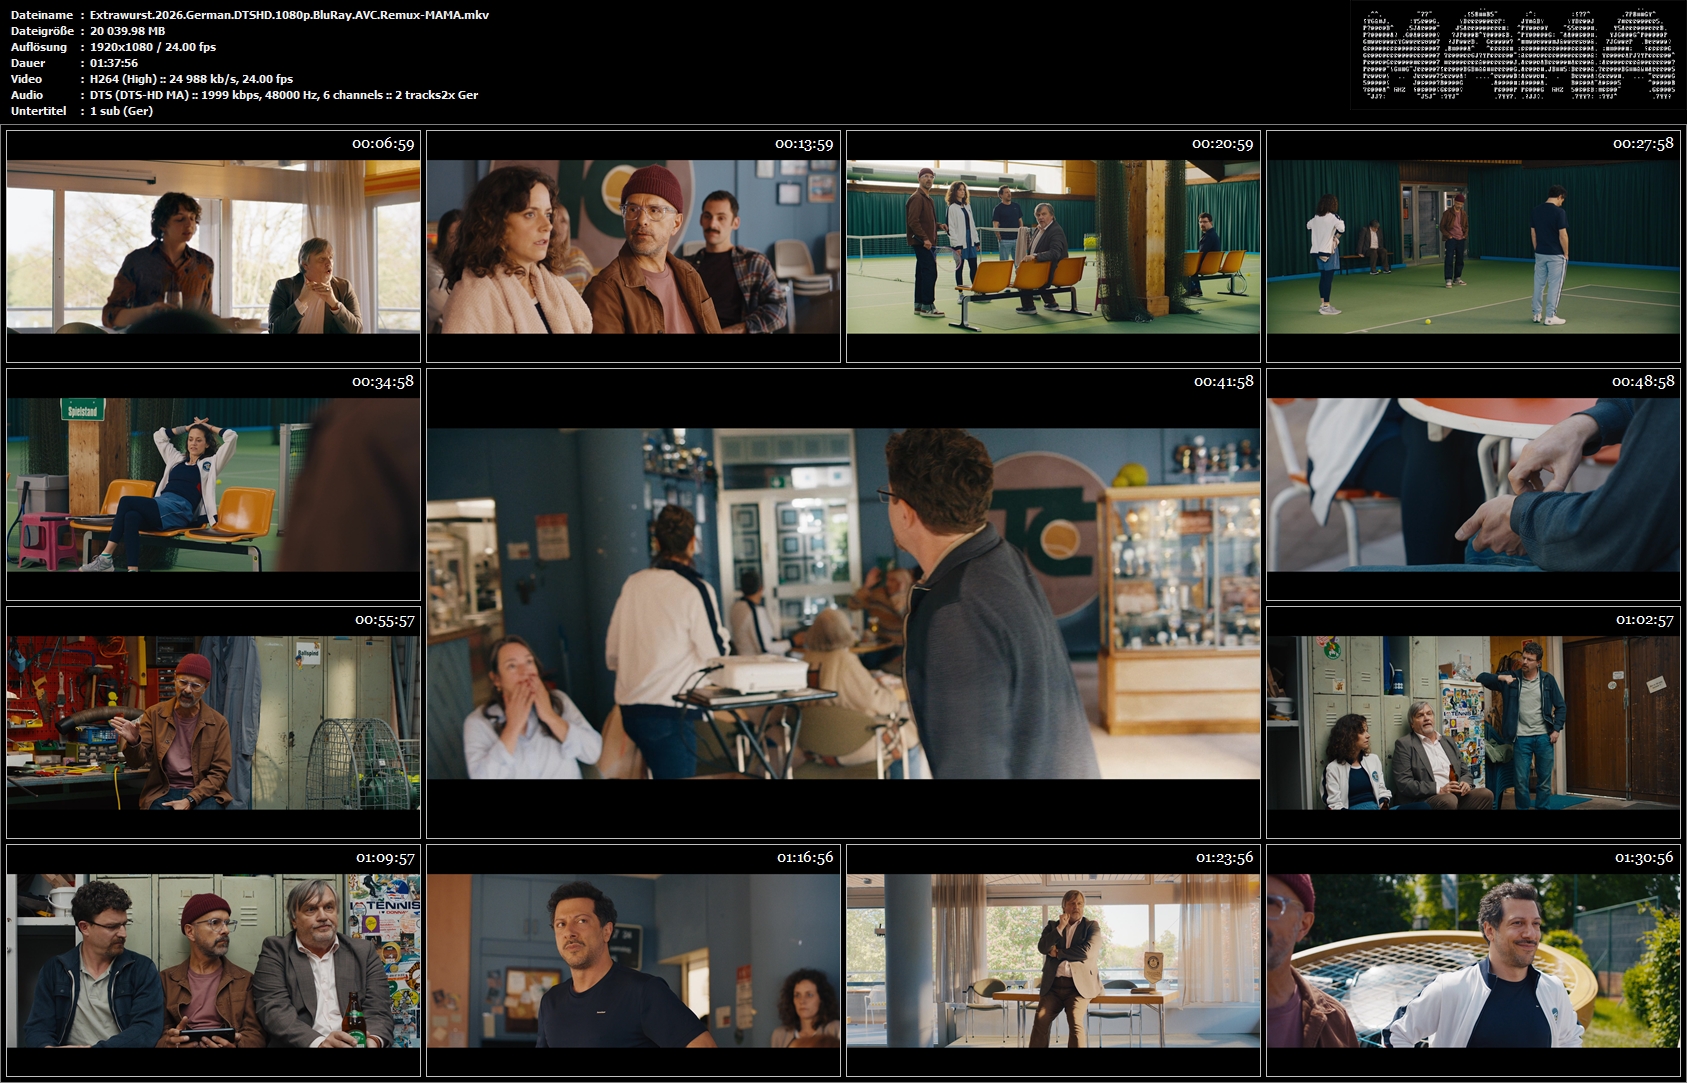The width and height of the screenshot is (1687, 1083).
Task: Click the Dauer label
Action: [x=28, y=63]
